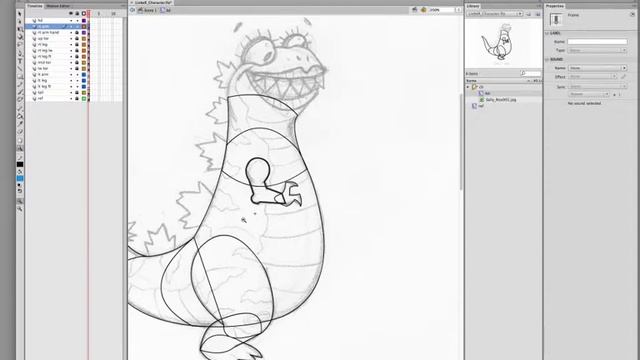Select the Free Transform tool
Screen dimensions: 640x360
point(20,29)
